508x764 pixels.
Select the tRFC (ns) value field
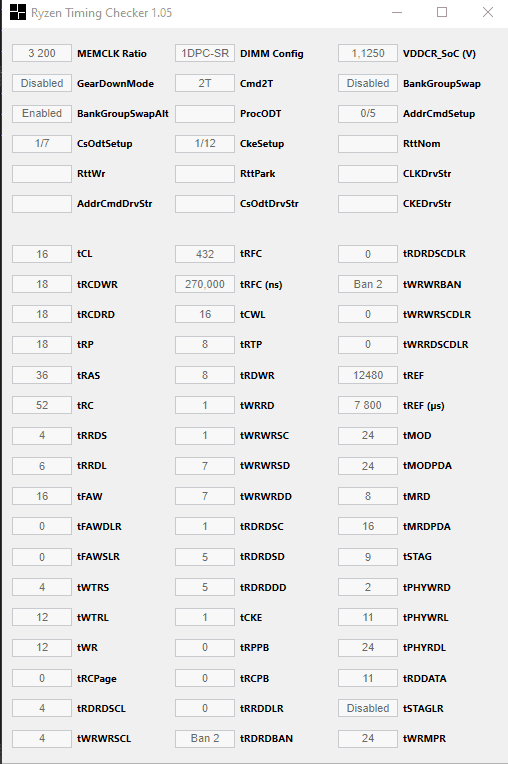pos(205,284)
